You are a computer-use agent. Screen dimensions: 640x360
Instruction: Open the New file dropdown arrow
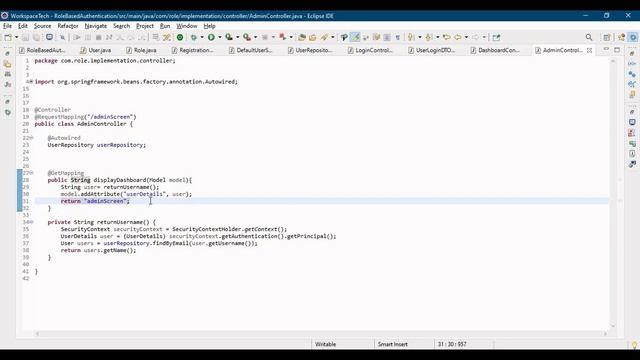click(16, 37)
